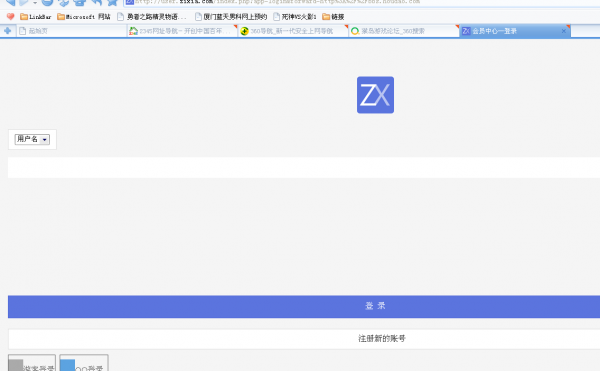Open a new tab with the plus icon

pyautogui.click(x=8, y=31)
